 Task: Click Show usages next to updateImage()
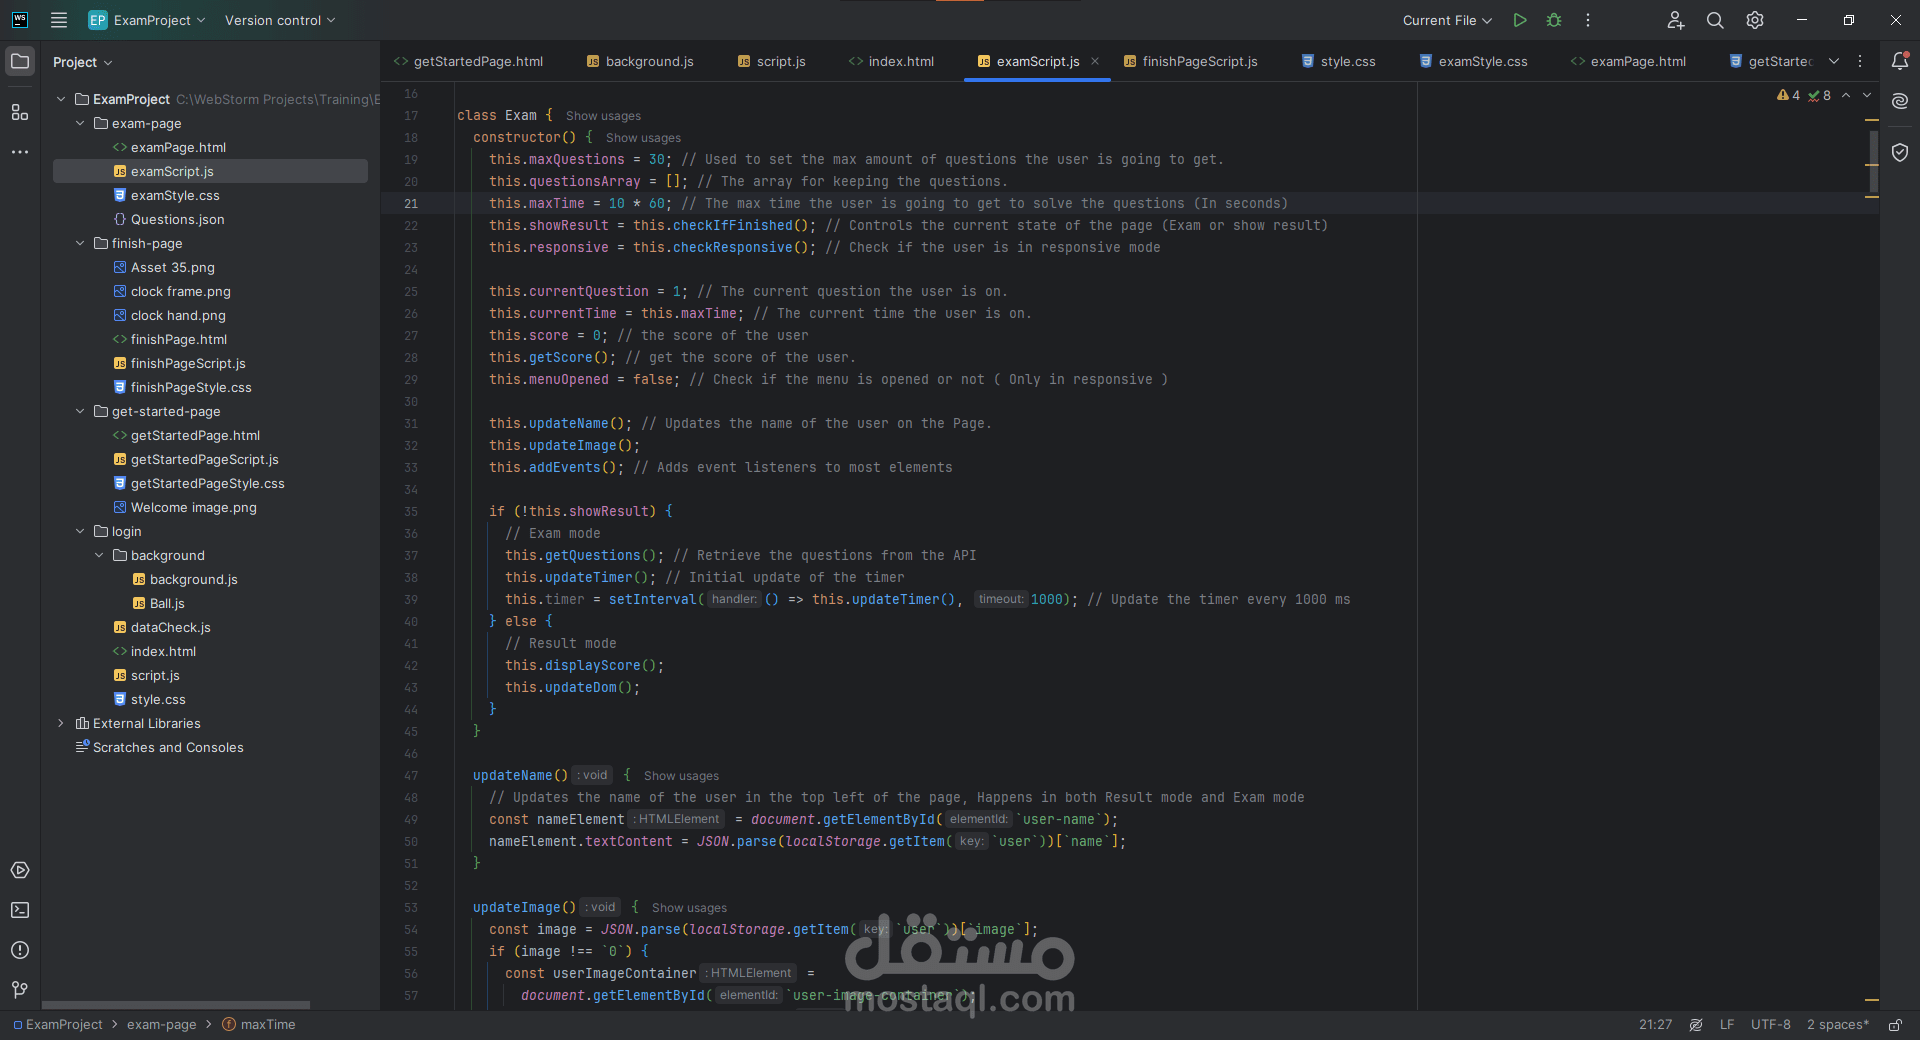point(689,908)
